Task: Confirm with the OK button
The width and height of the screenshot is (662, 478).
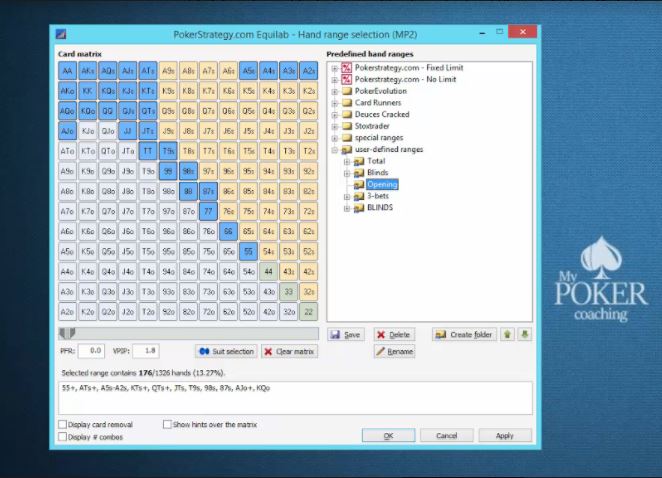Action: [x=388, y=435]
